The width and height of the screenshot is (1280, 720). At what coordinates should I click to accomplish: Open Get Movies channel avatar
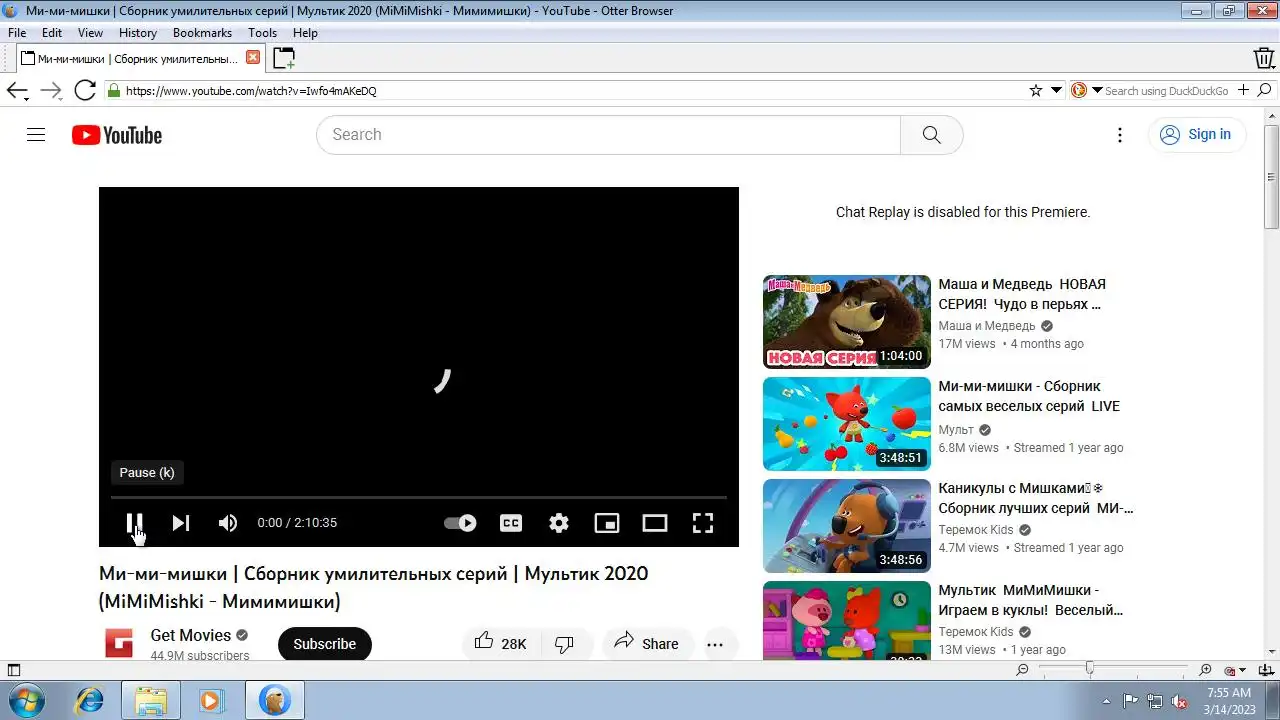click(x=119, y=643)
